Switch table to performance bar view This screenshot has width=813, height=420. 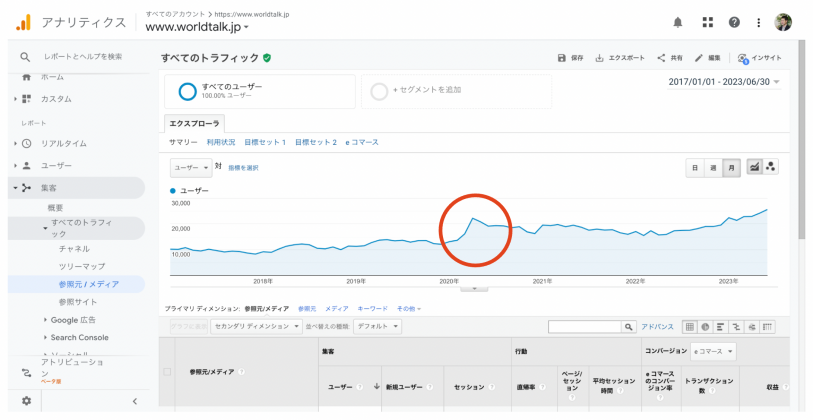(721, 327)
